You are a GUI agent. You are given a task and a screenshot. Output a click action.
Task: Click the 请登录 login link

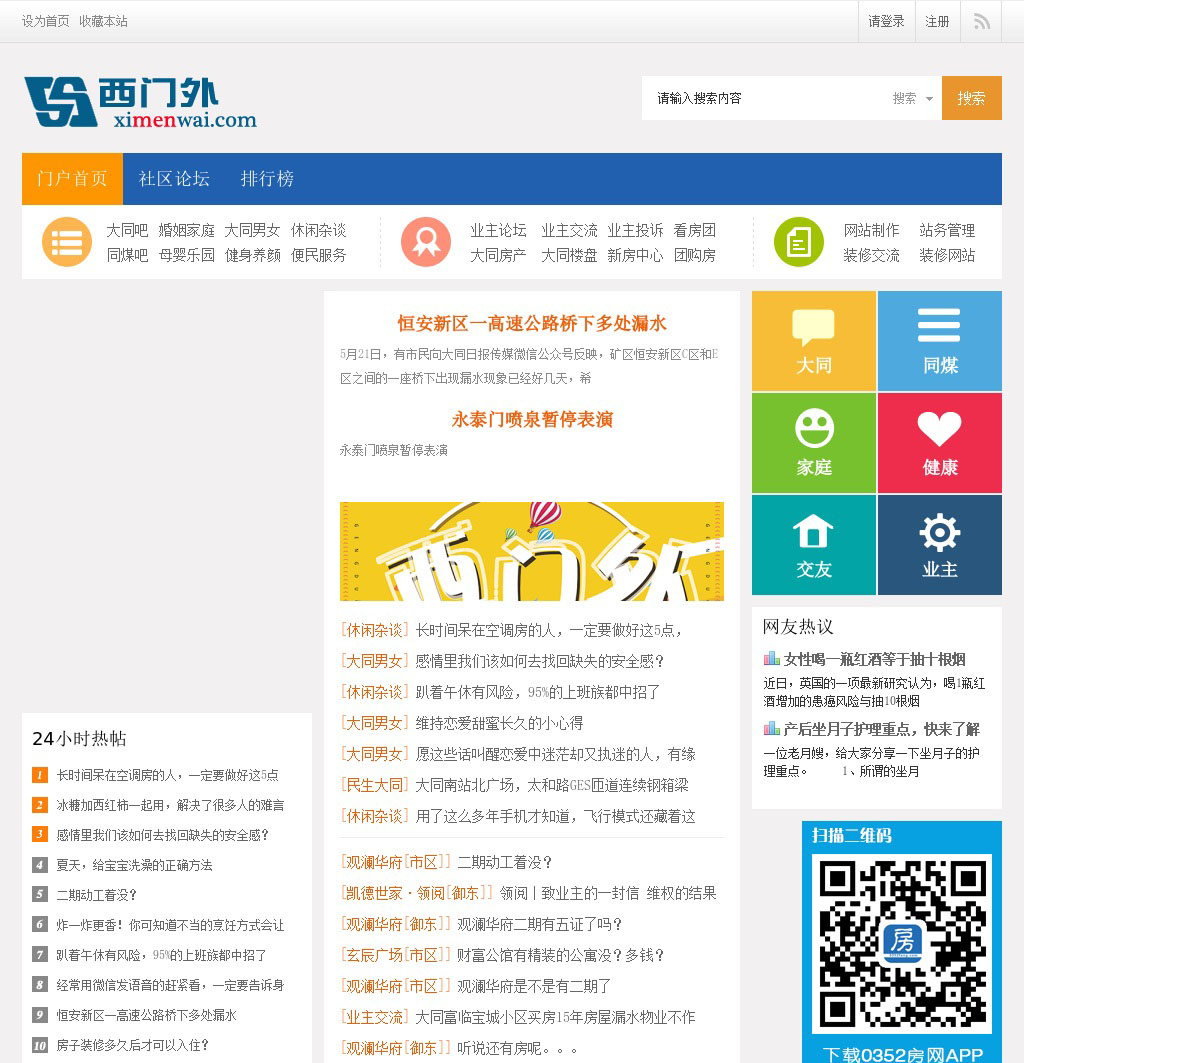(x=886, y=21)
